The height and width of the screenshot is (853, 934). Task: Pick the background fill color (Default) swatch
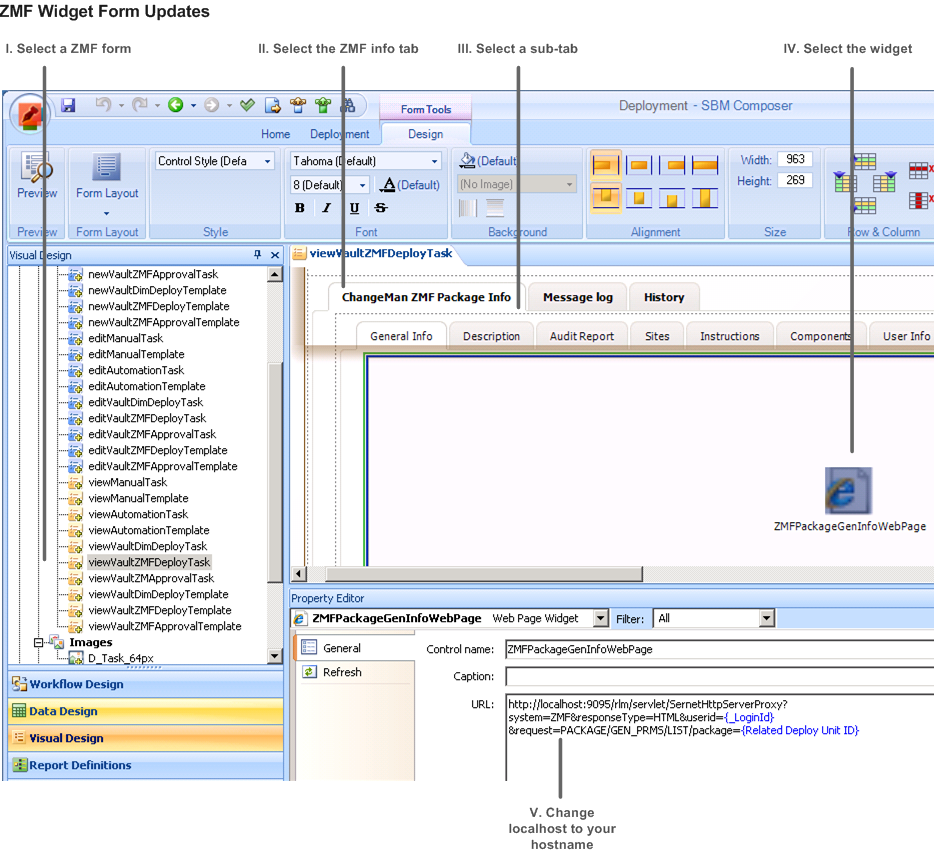pyautogui.click(x=488, y=161)
